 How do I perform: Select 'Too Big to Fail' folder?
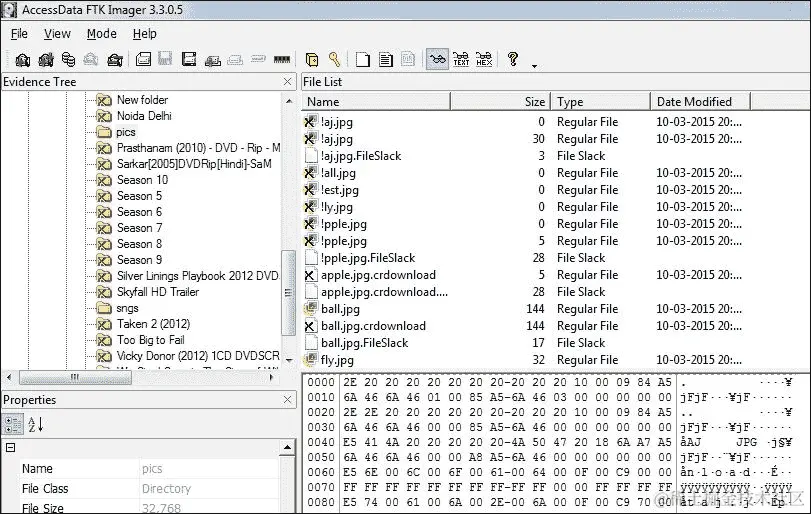[151, 340]
